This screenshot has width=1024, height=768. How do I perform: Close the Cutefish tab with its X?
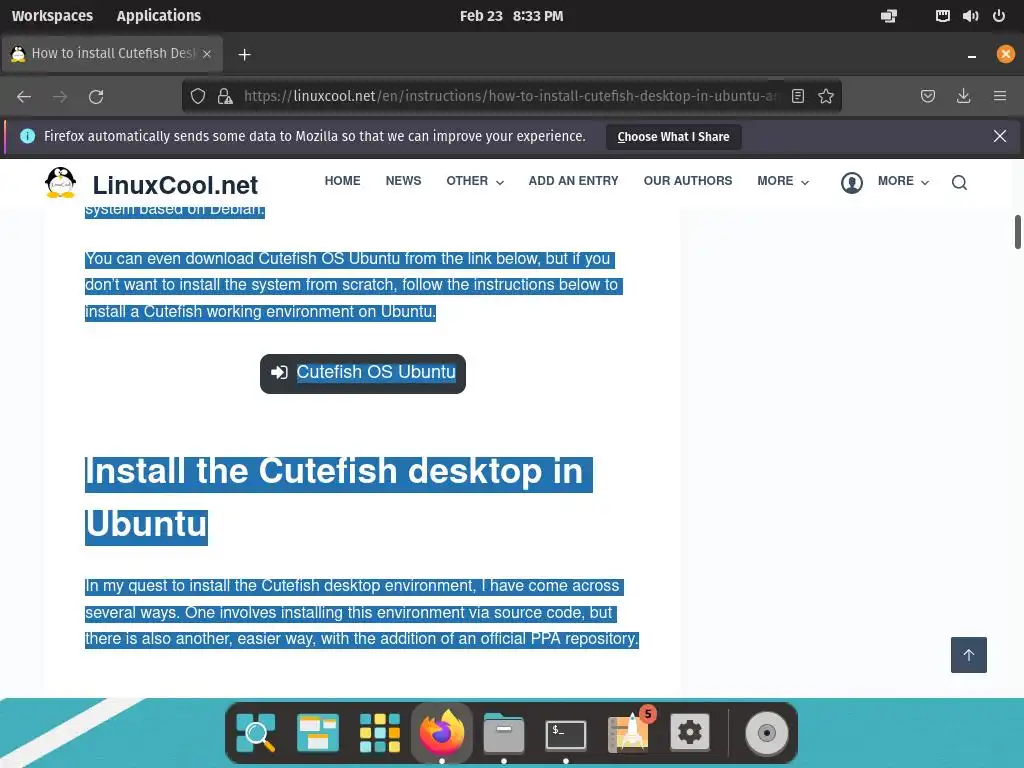click(207, 54)
